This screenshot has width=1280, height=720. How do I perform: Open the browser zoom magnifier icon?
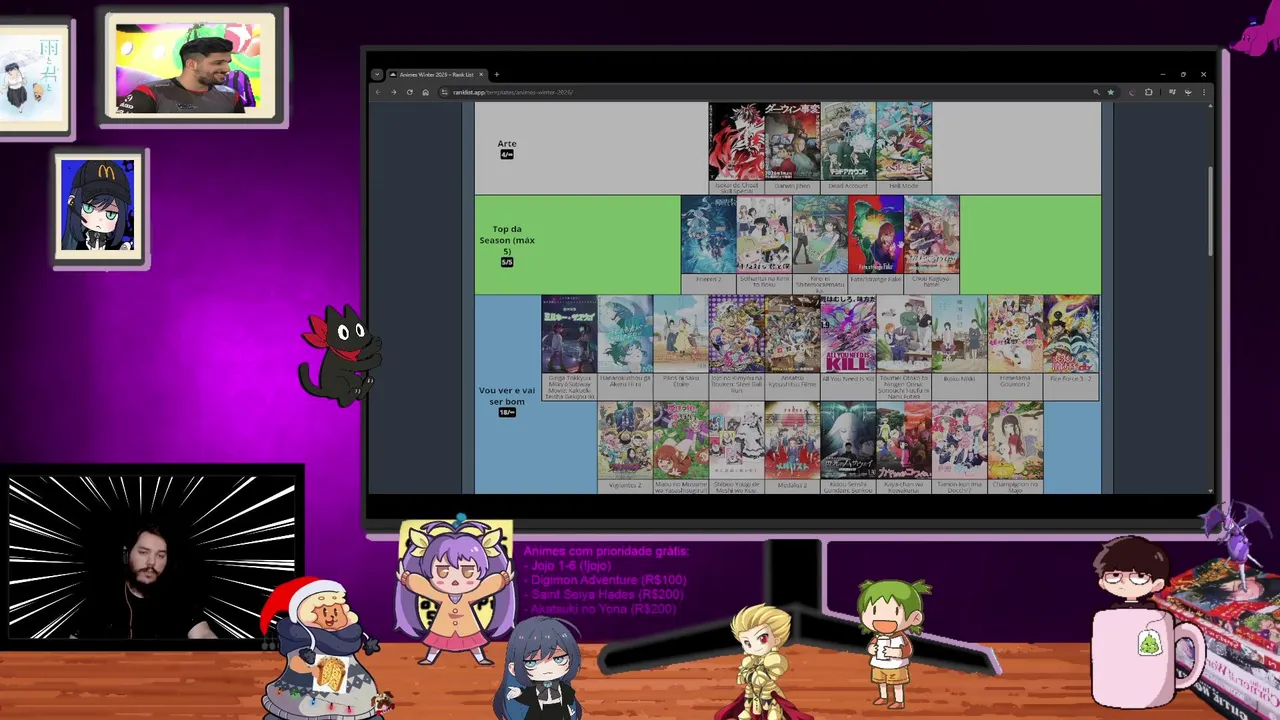[x=1096, y=92]
